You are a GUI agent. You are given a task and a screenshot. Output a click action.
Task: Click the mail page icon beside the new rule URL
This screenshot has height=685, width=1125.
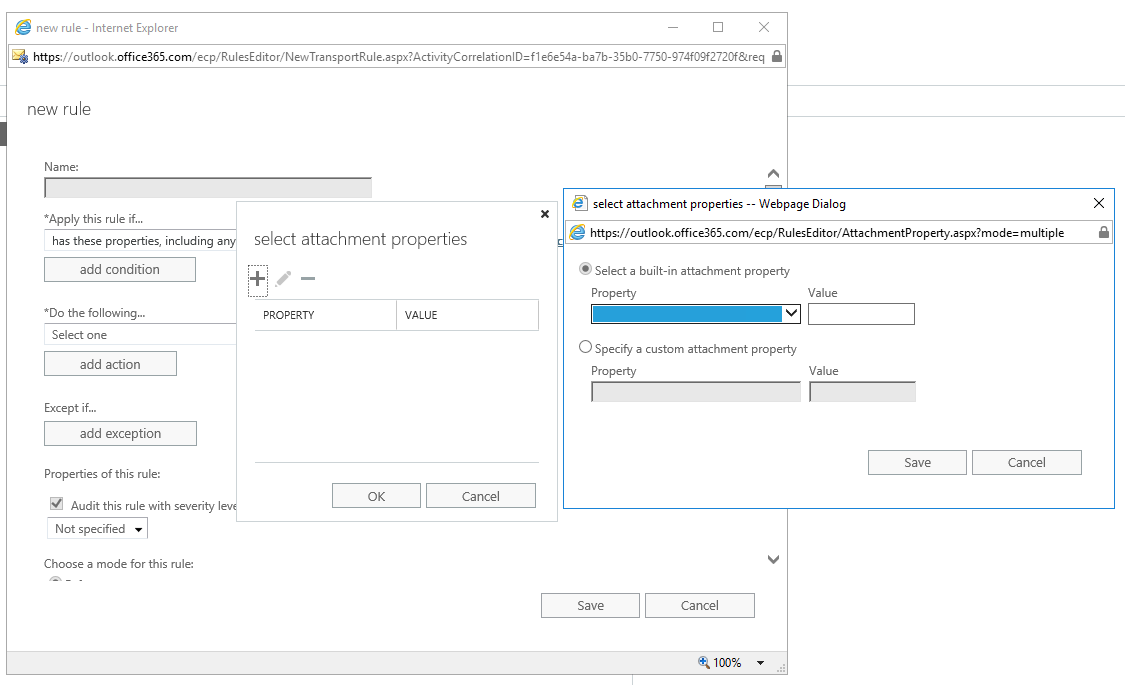19,57
